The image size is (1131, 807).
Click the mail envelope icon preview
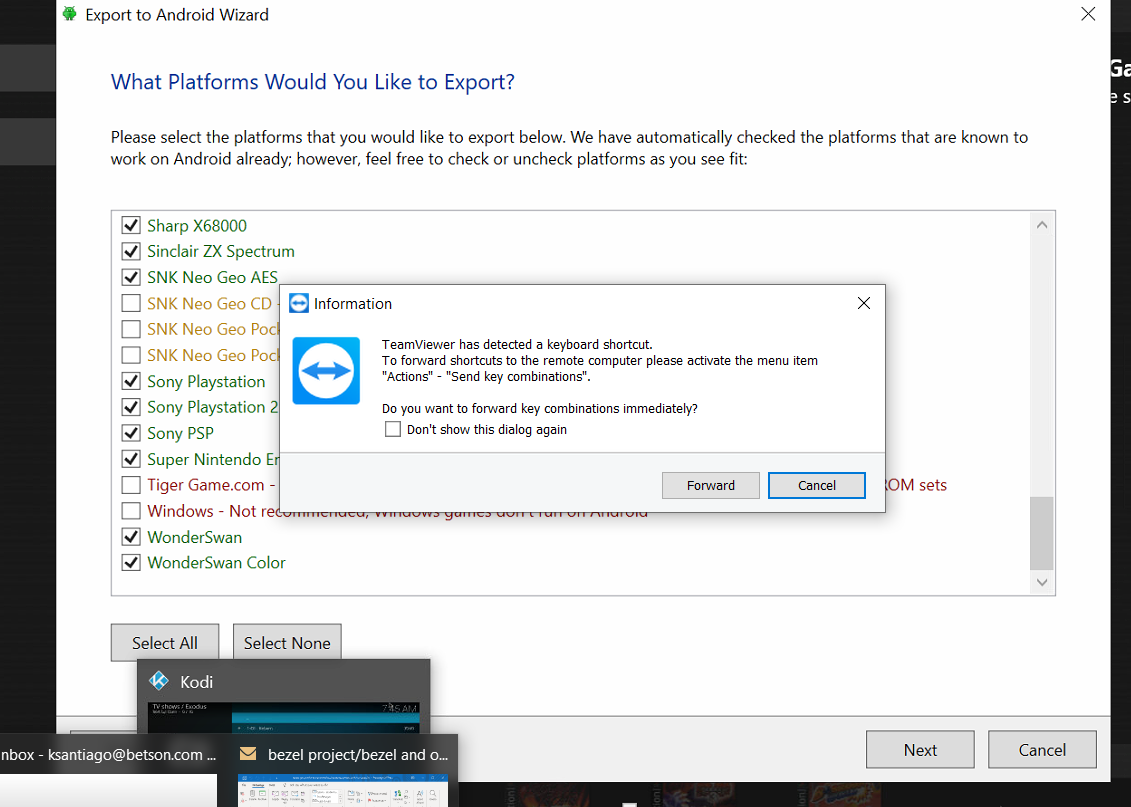[x=248, y=754]
